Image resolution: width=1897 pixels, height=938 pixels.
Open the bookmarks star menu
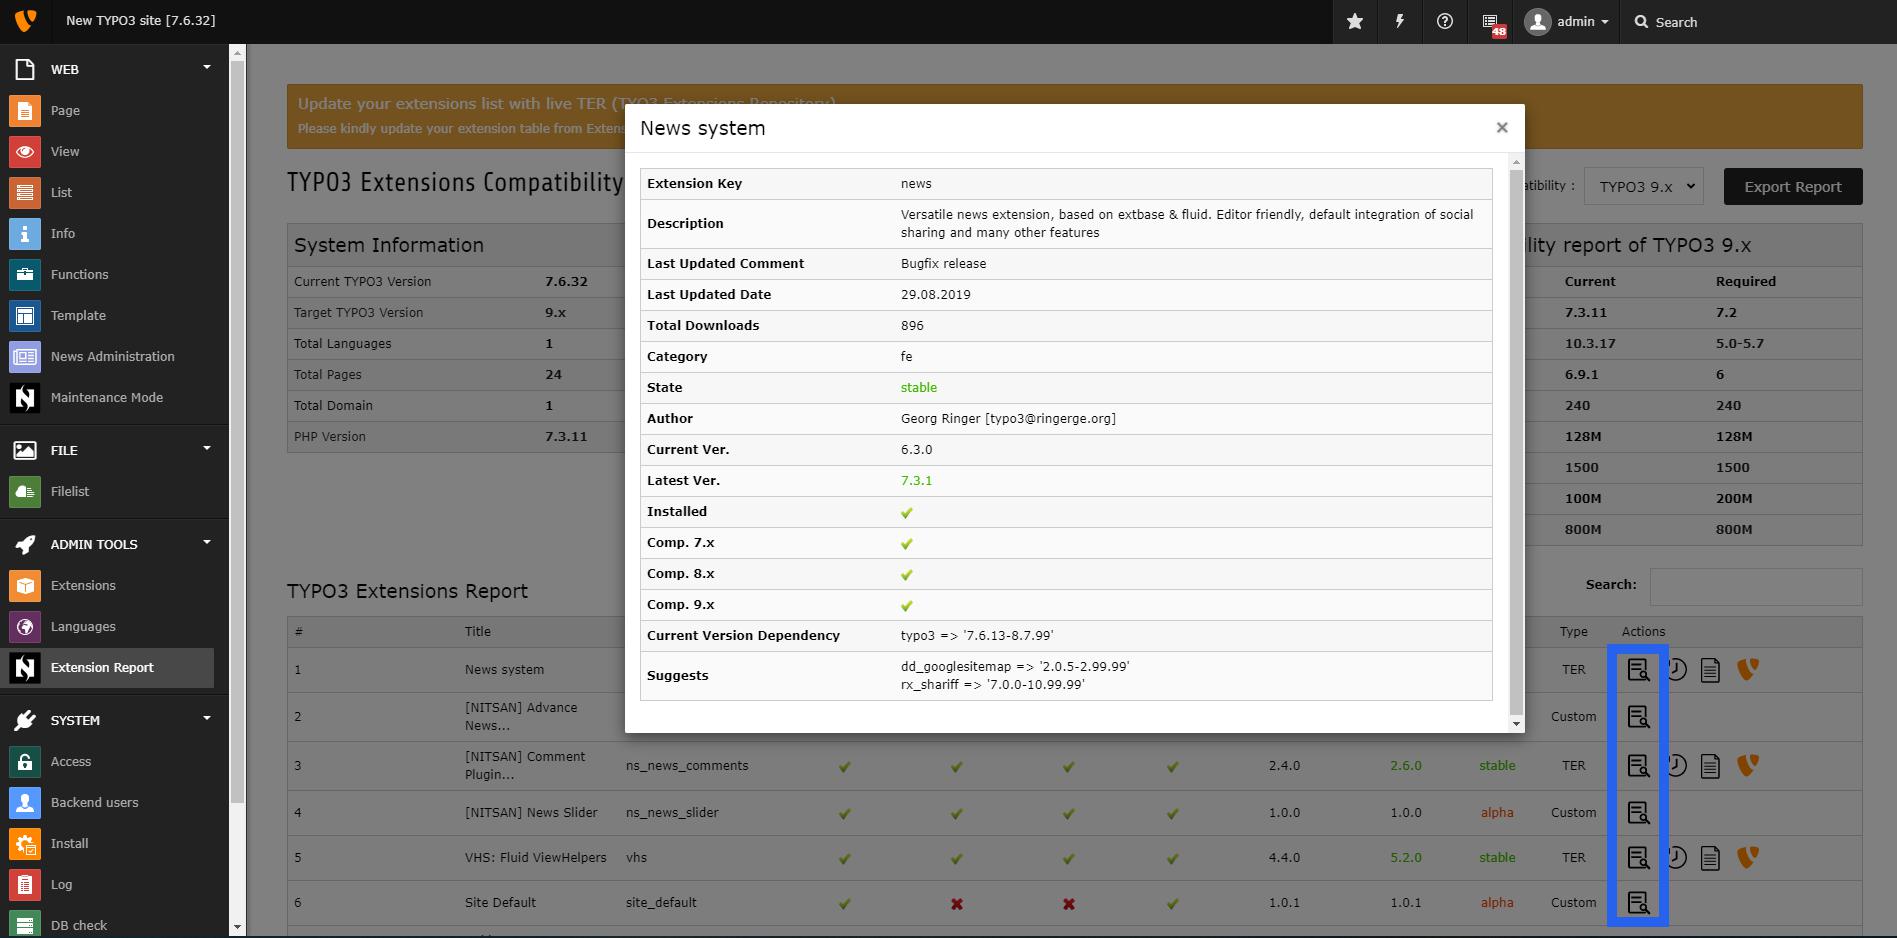pos(1355,21)
